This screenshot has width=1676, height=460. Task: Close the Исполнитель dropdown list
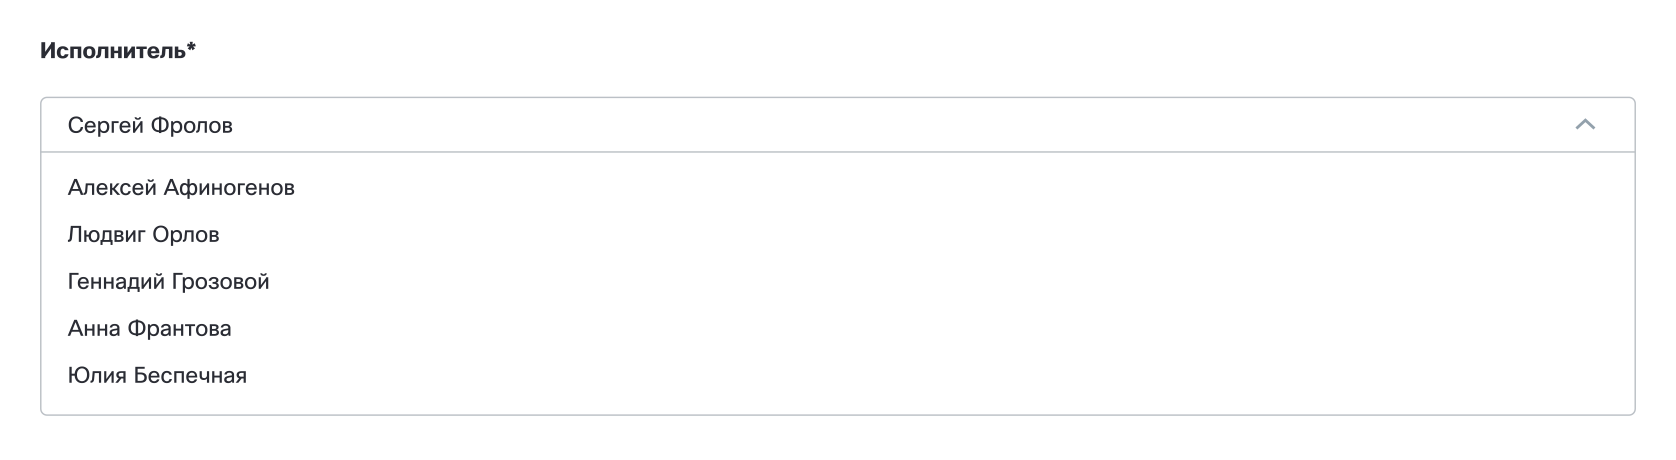tap(1585, 125)
